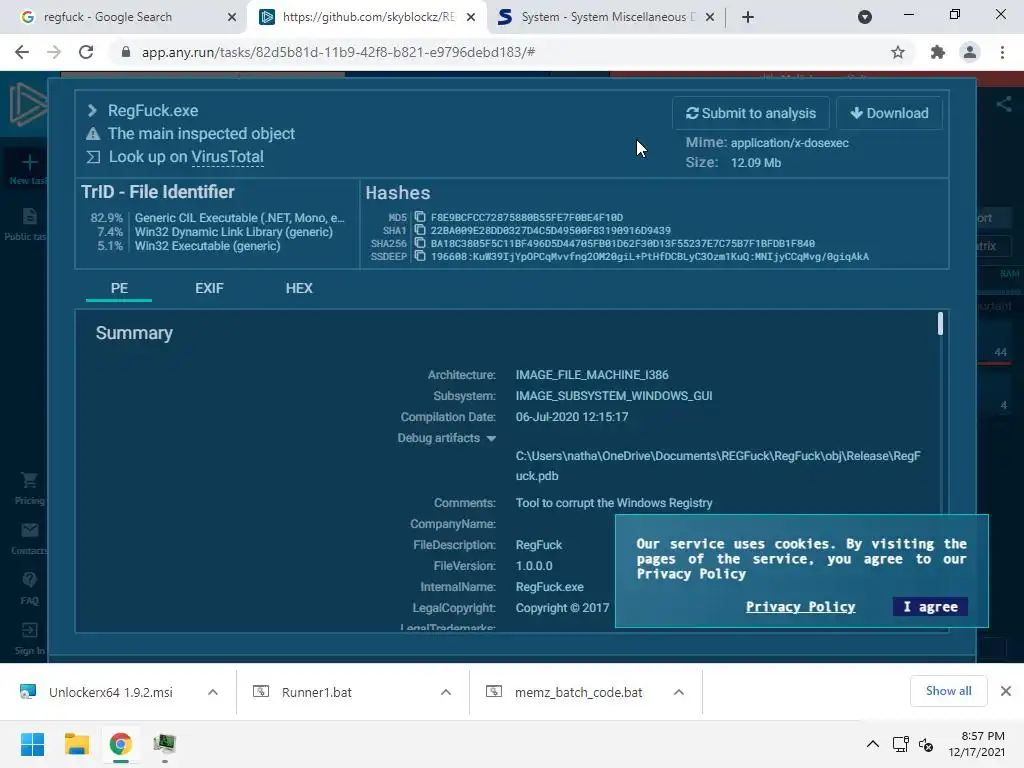Click the summary panel scrollbar

click(x=940, y=323)
